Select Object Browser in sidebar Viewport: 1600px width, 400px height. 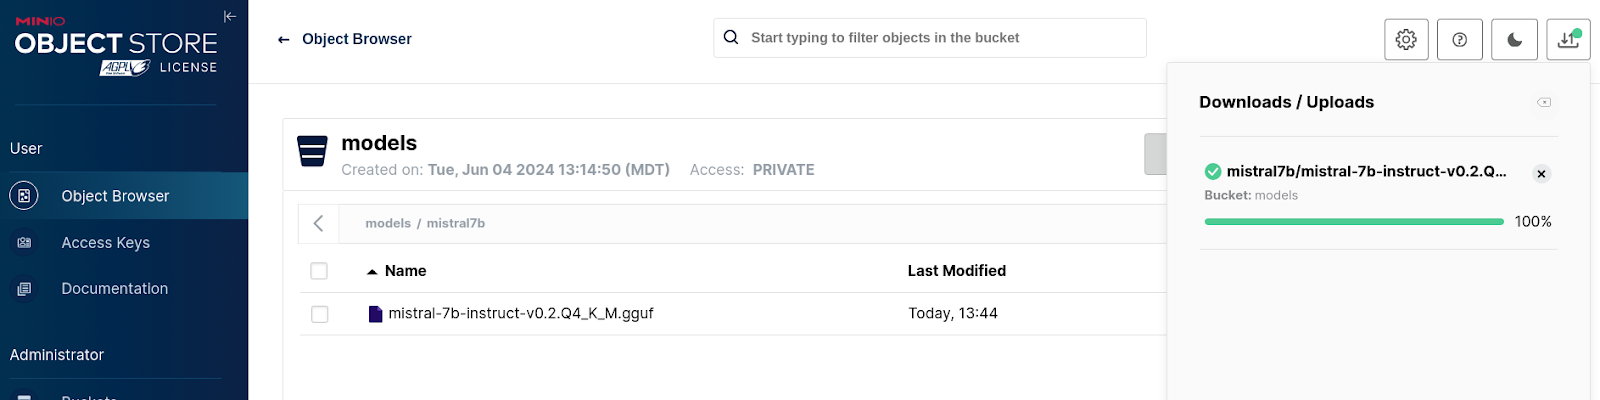124,196
